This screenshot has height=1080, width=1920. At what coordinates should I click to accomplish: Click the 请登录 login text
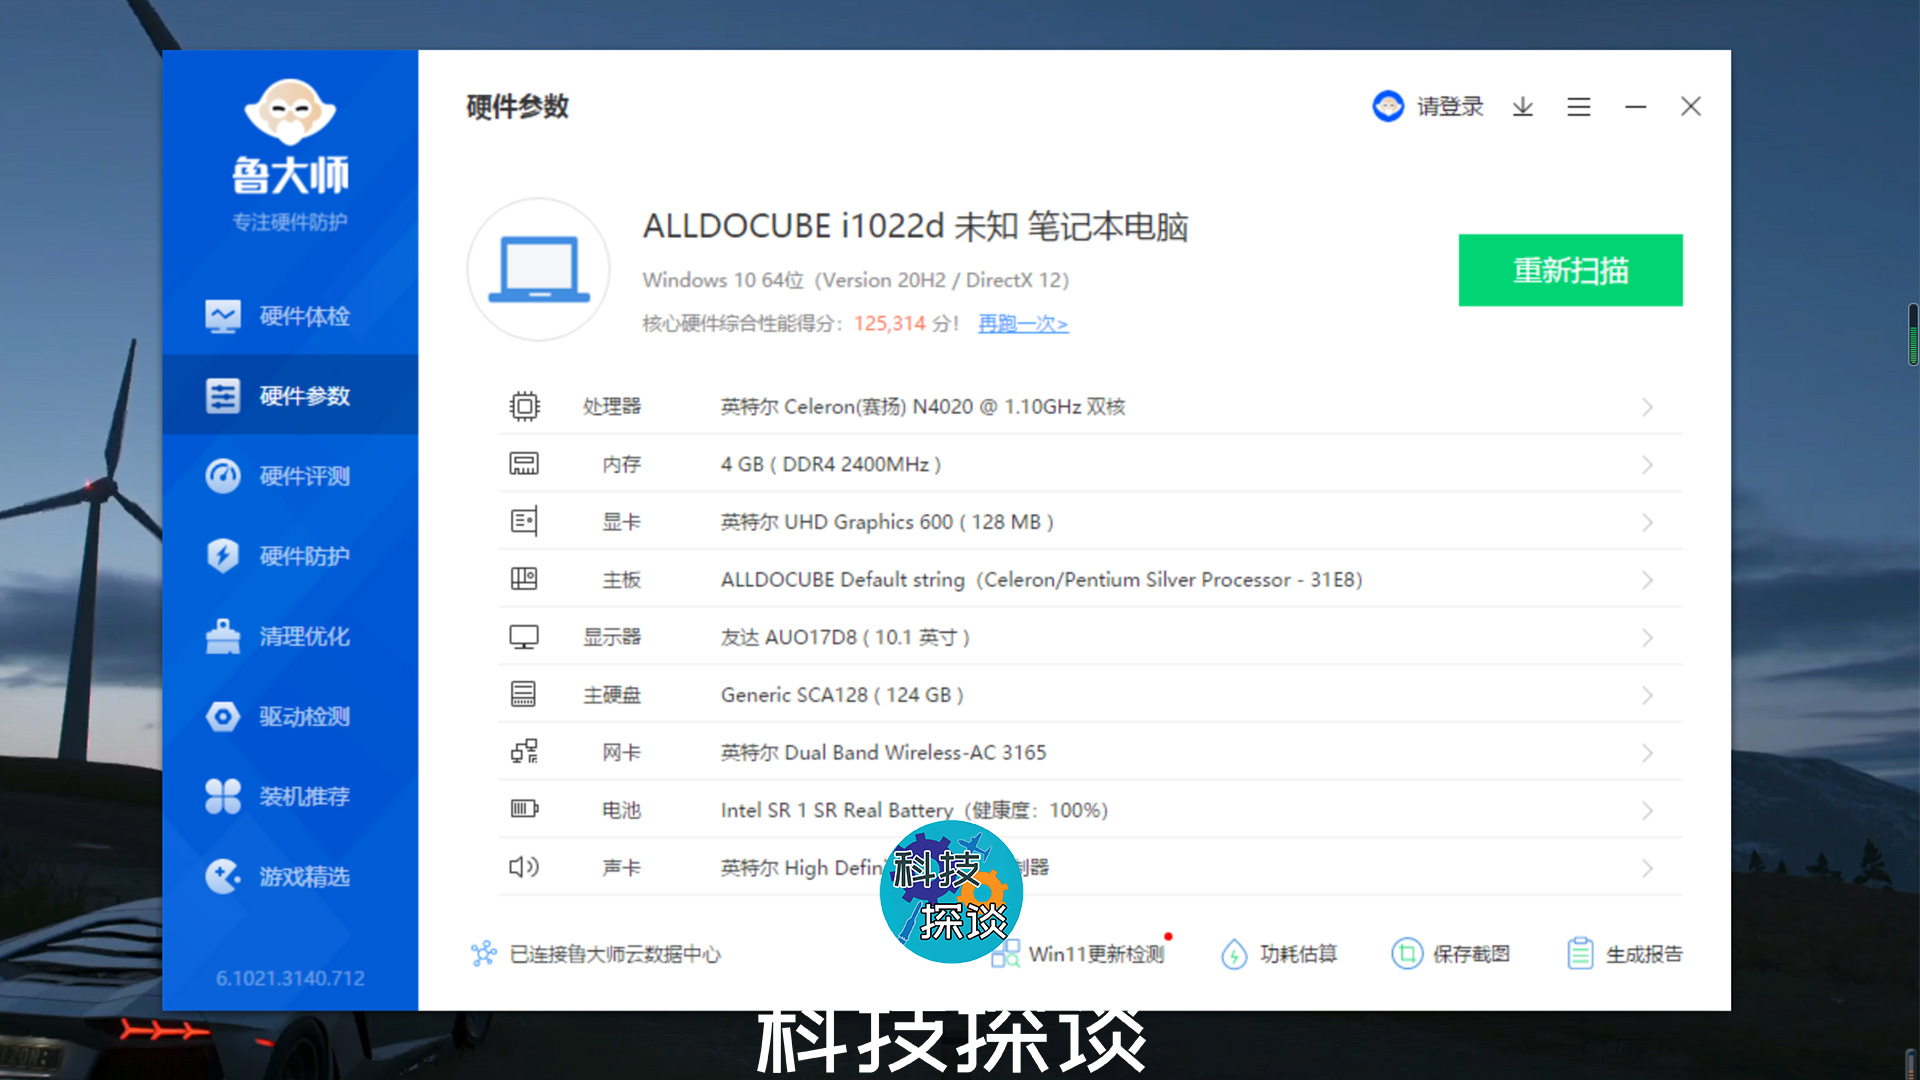[x=1450, y=106]
